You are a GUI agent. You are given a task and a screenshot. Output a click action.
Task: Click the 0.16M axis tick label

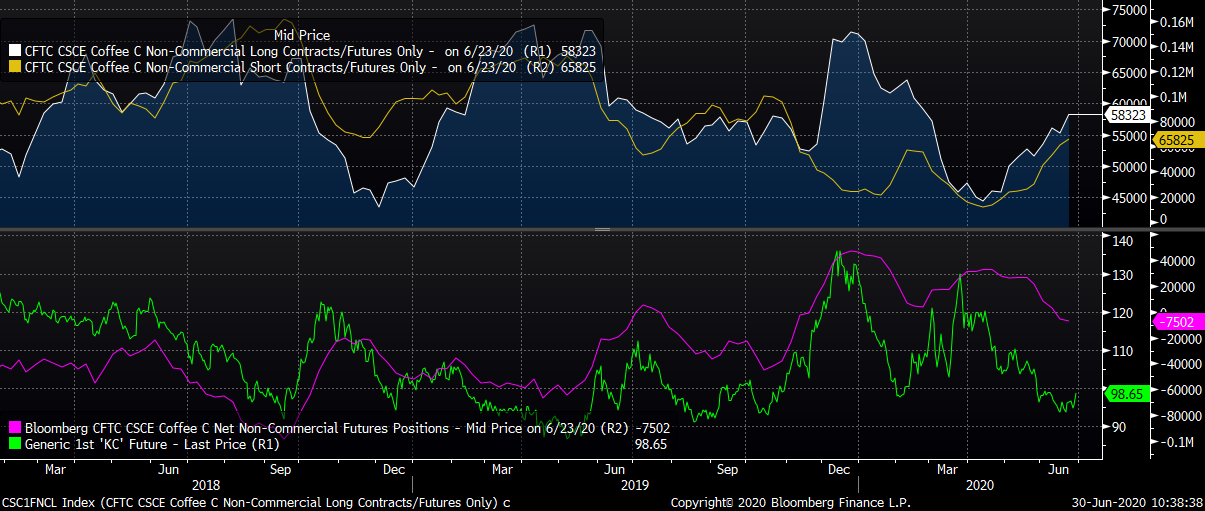(x=1178, y=22)
